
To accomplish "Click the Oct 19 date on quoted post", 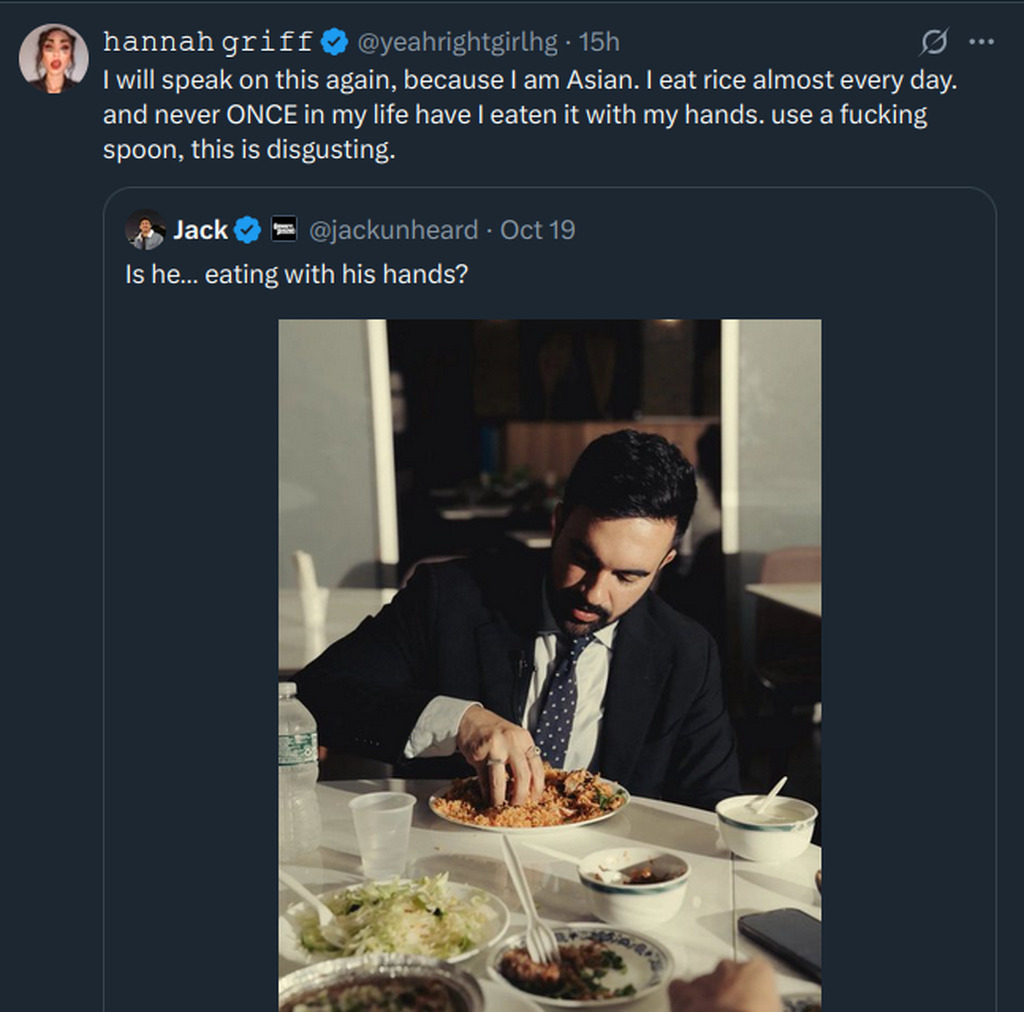I will coord(538,230).
